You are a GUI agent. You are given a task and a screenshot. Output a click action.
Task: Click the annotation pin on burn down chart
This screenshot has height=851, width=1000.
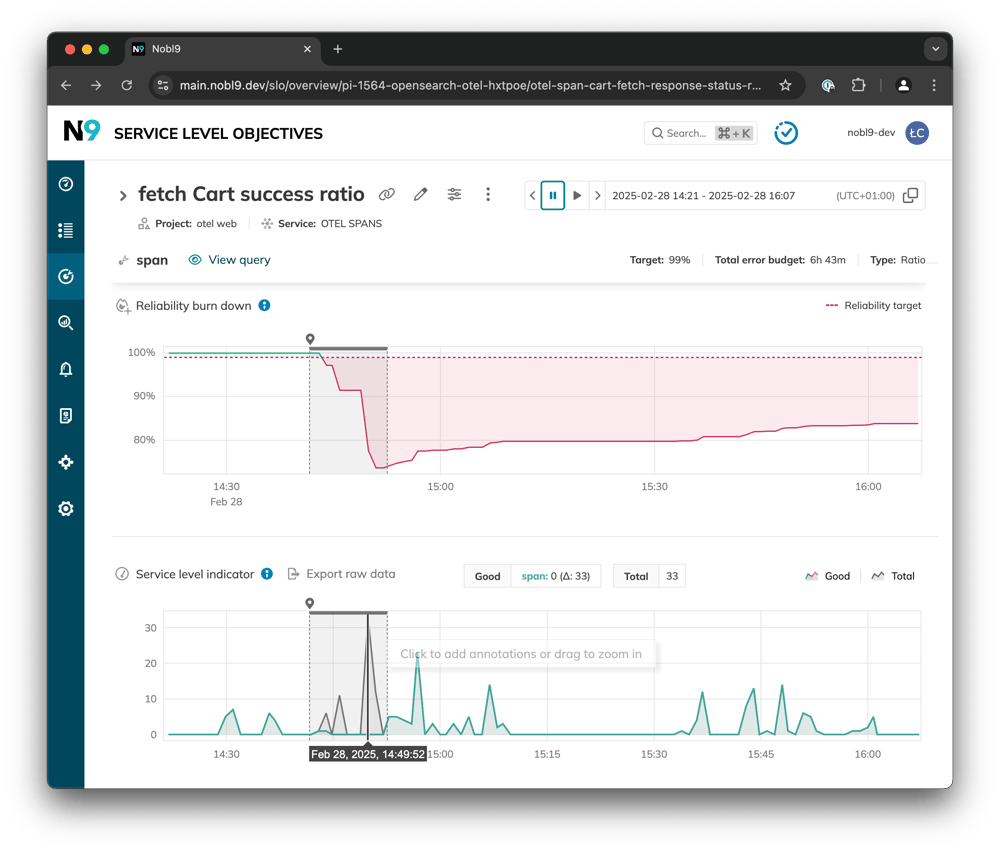310,339
